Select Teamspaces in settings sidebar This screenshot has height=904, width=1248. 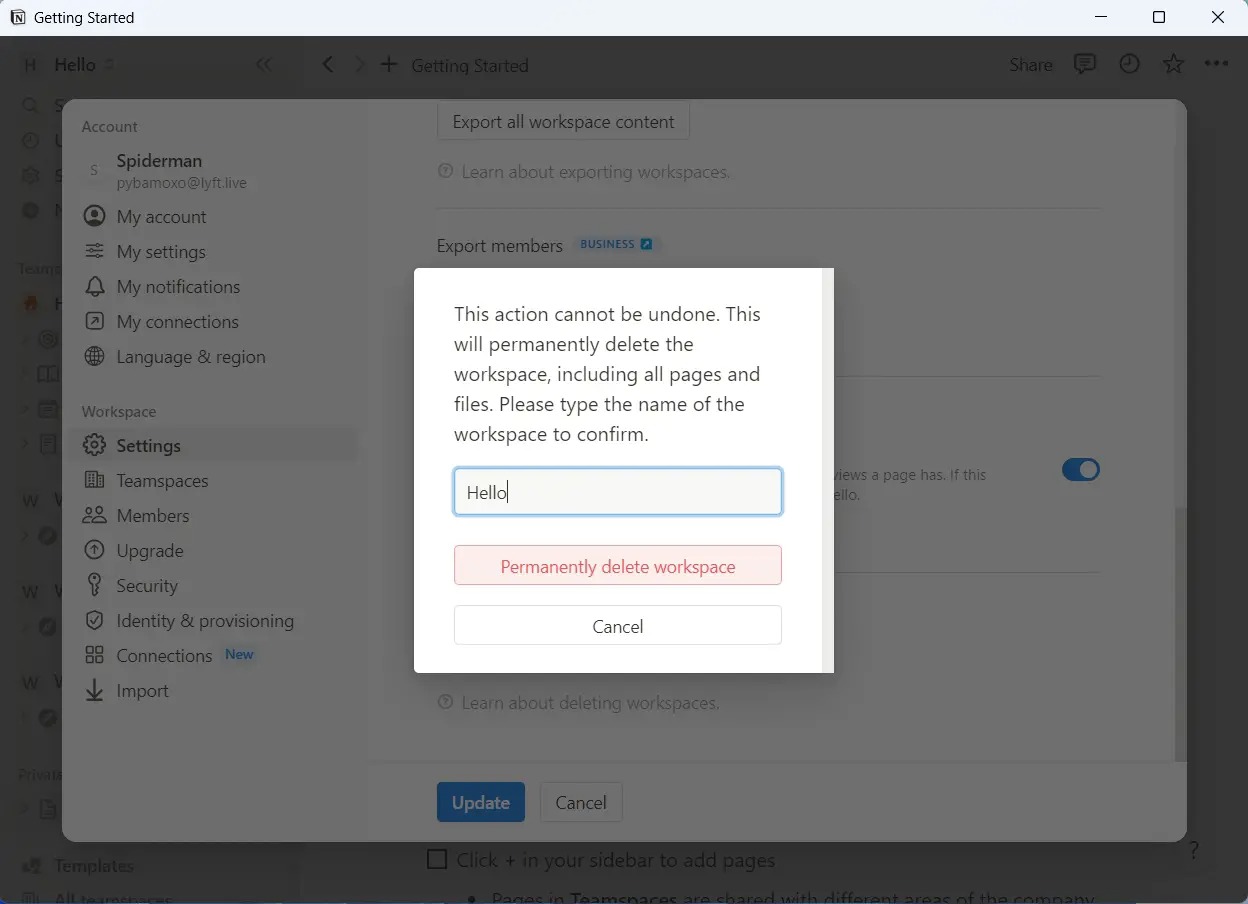pos(162,481)
